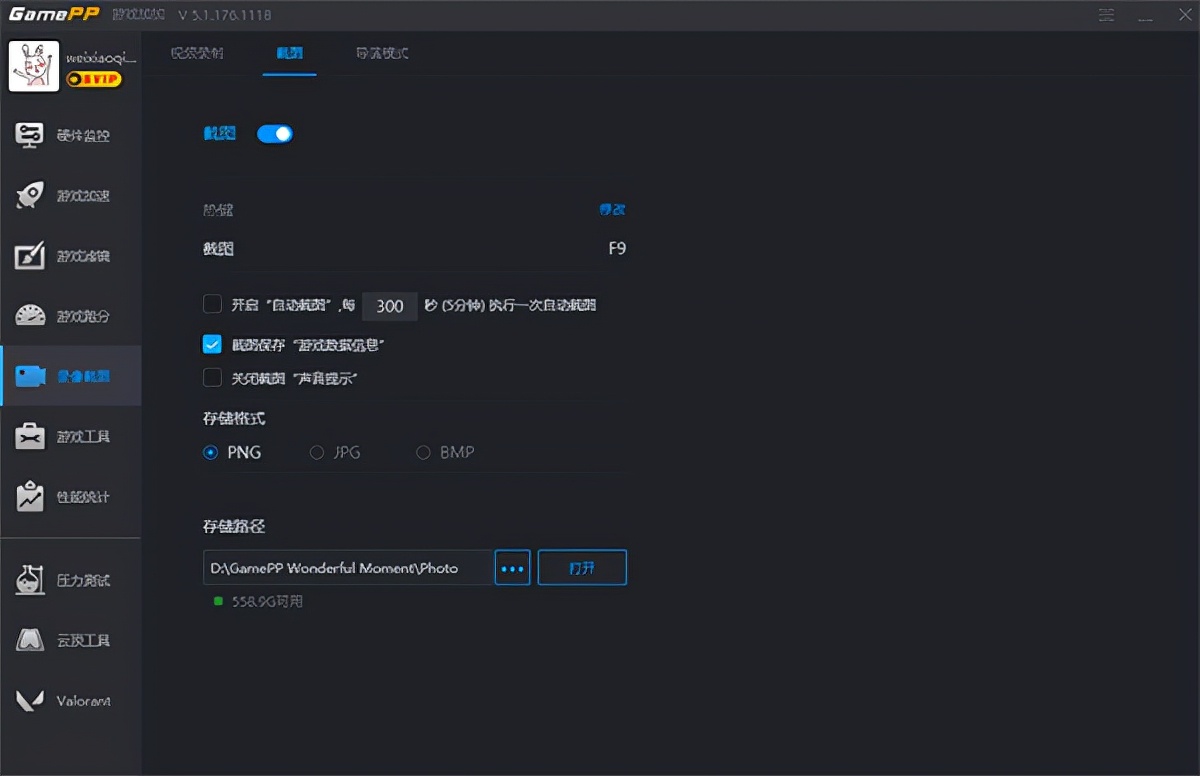The image size is (1200, 776).
Task: Browse for a new storage path
Action: point(512,567)
